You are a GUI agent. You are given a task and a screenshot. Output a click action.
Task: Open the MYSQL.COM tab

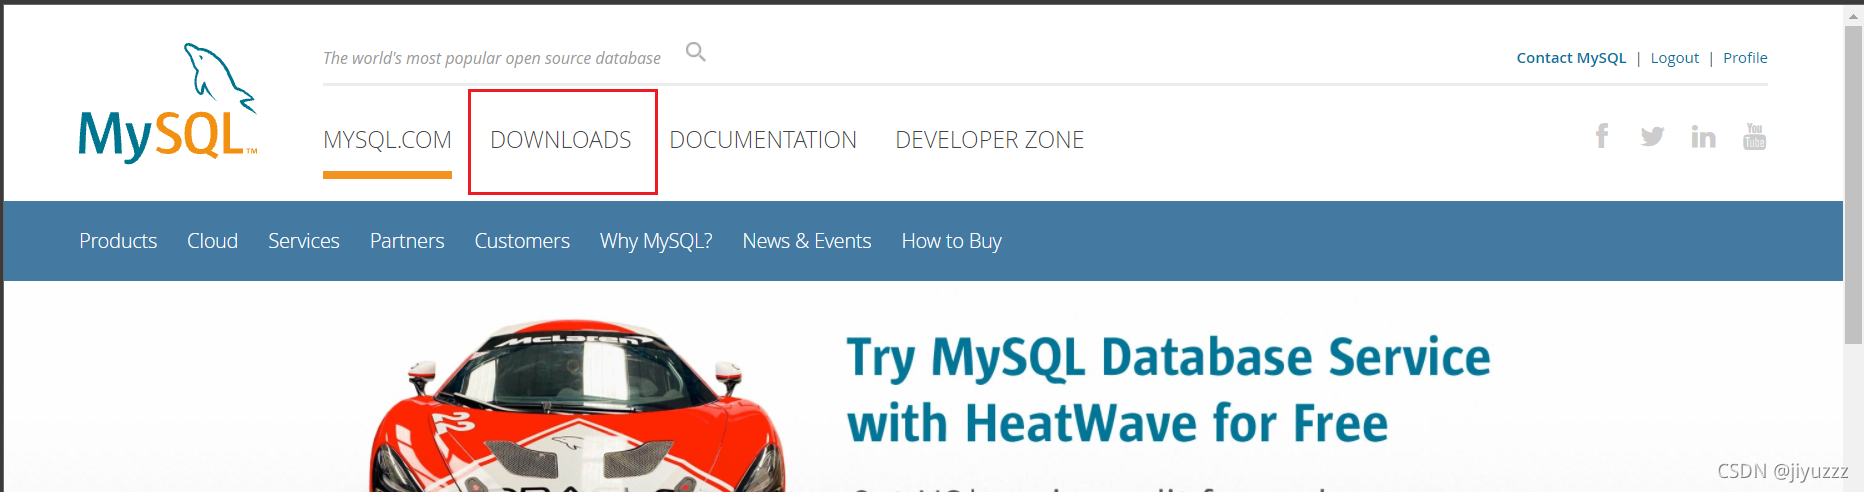pos(387,140)
